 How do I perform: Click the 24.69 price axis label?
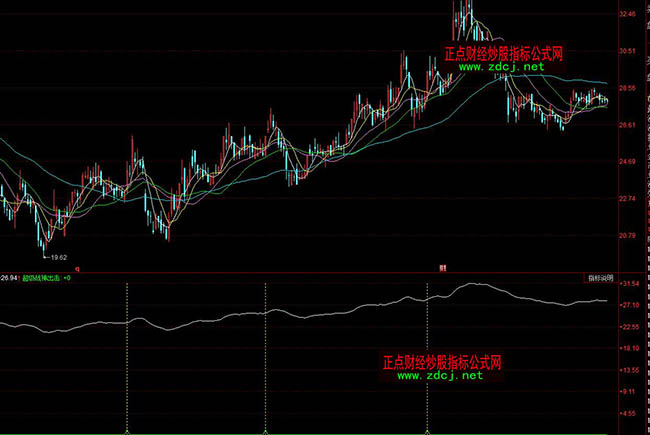click(x=628, y=162)
